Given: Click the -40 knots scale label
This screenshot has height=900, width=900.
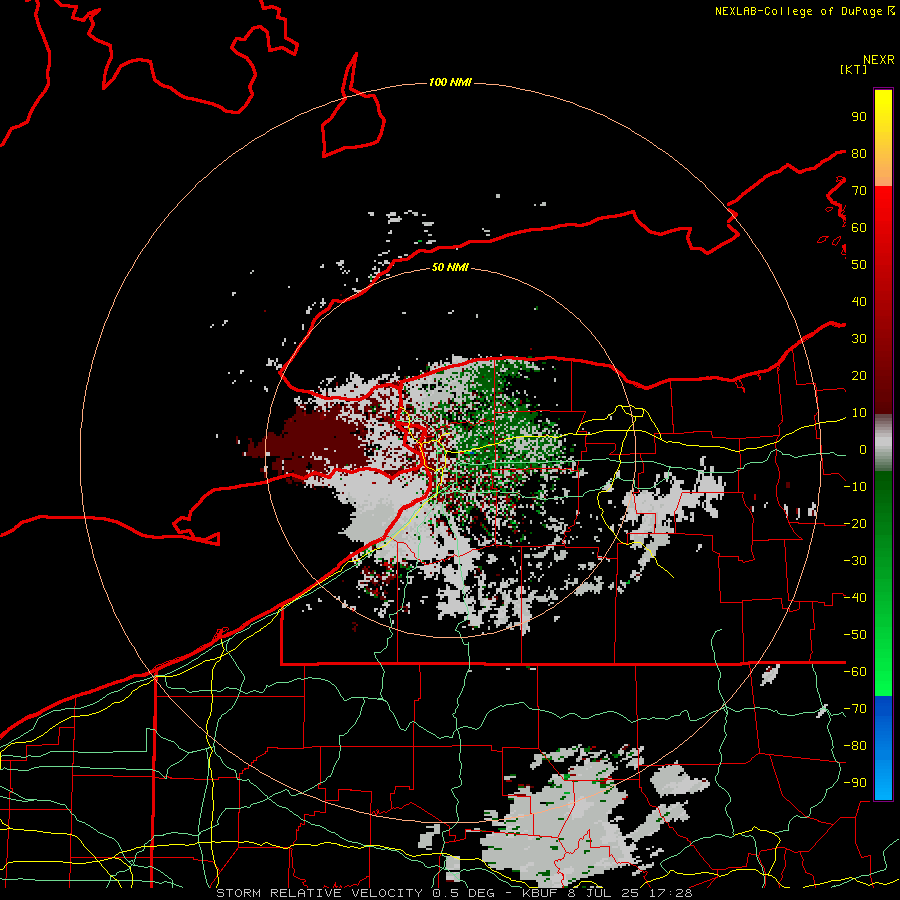Looking at the screenshot, I should pos(855,598).
